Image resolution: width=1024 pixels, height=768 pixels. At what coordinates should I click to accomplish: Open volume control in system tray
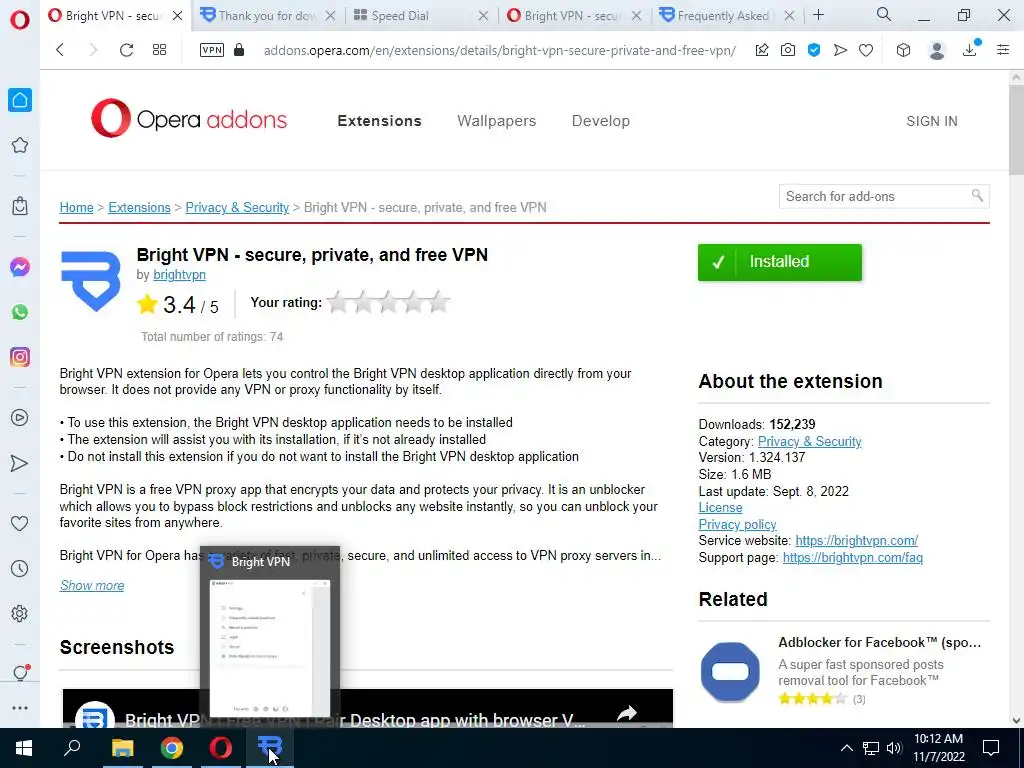(x=895, y=748)
